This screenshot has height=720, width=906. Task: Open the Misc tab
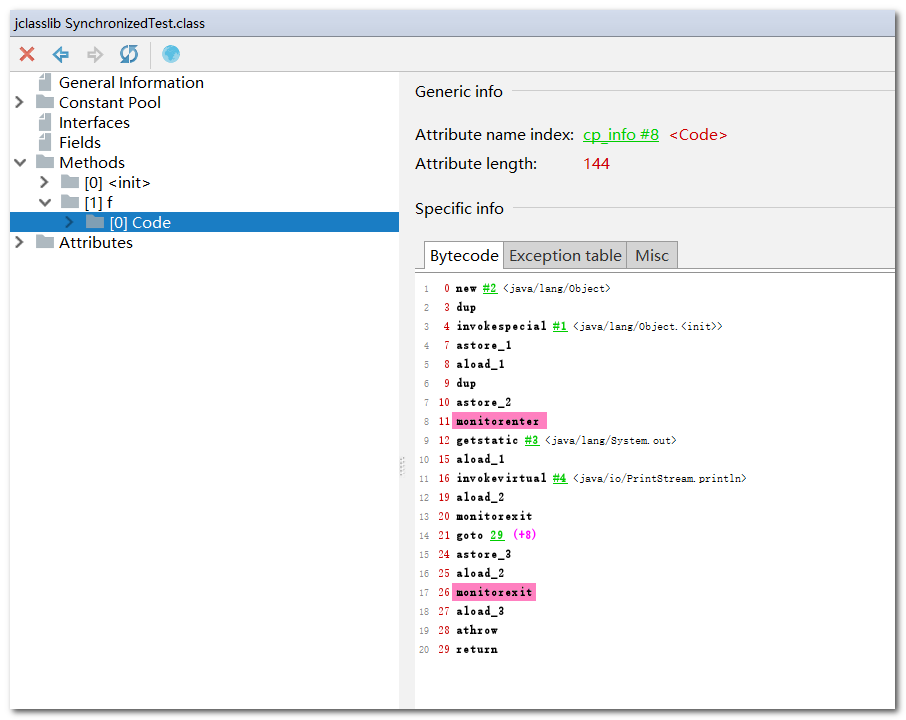[x=652, y=256]
